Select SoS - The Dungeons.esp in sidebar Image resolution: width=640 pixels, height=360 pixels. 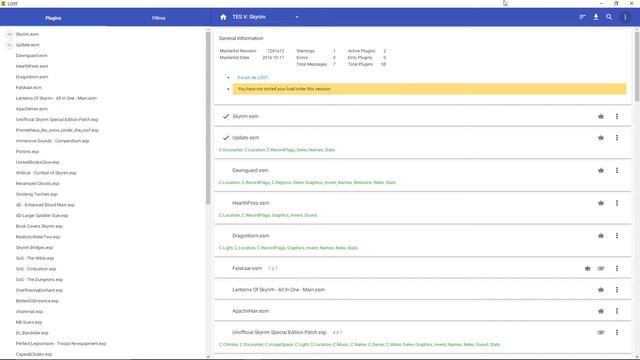39,279
